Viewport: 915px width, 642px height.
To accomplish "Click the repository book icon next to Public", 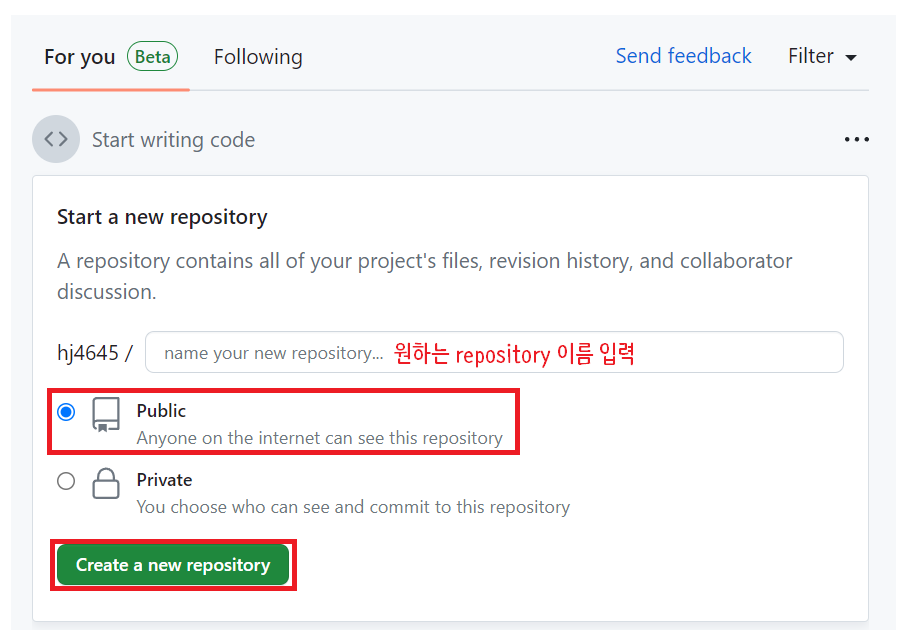I will tap(106, 414).
